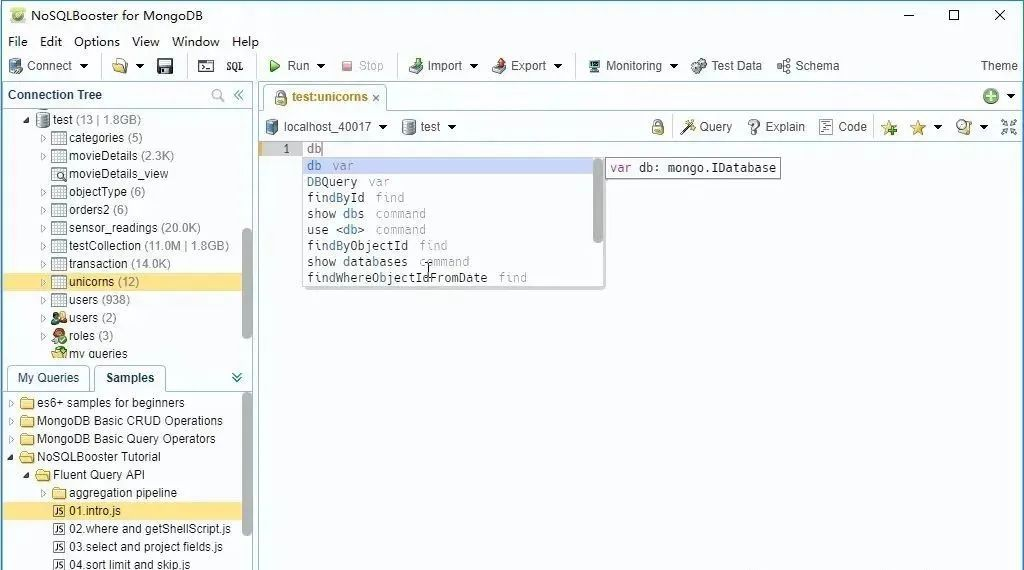
Task: Collapse the NoSQLBooster Tutorial folder
Action: pyautogui.click(x=11, y=457)
